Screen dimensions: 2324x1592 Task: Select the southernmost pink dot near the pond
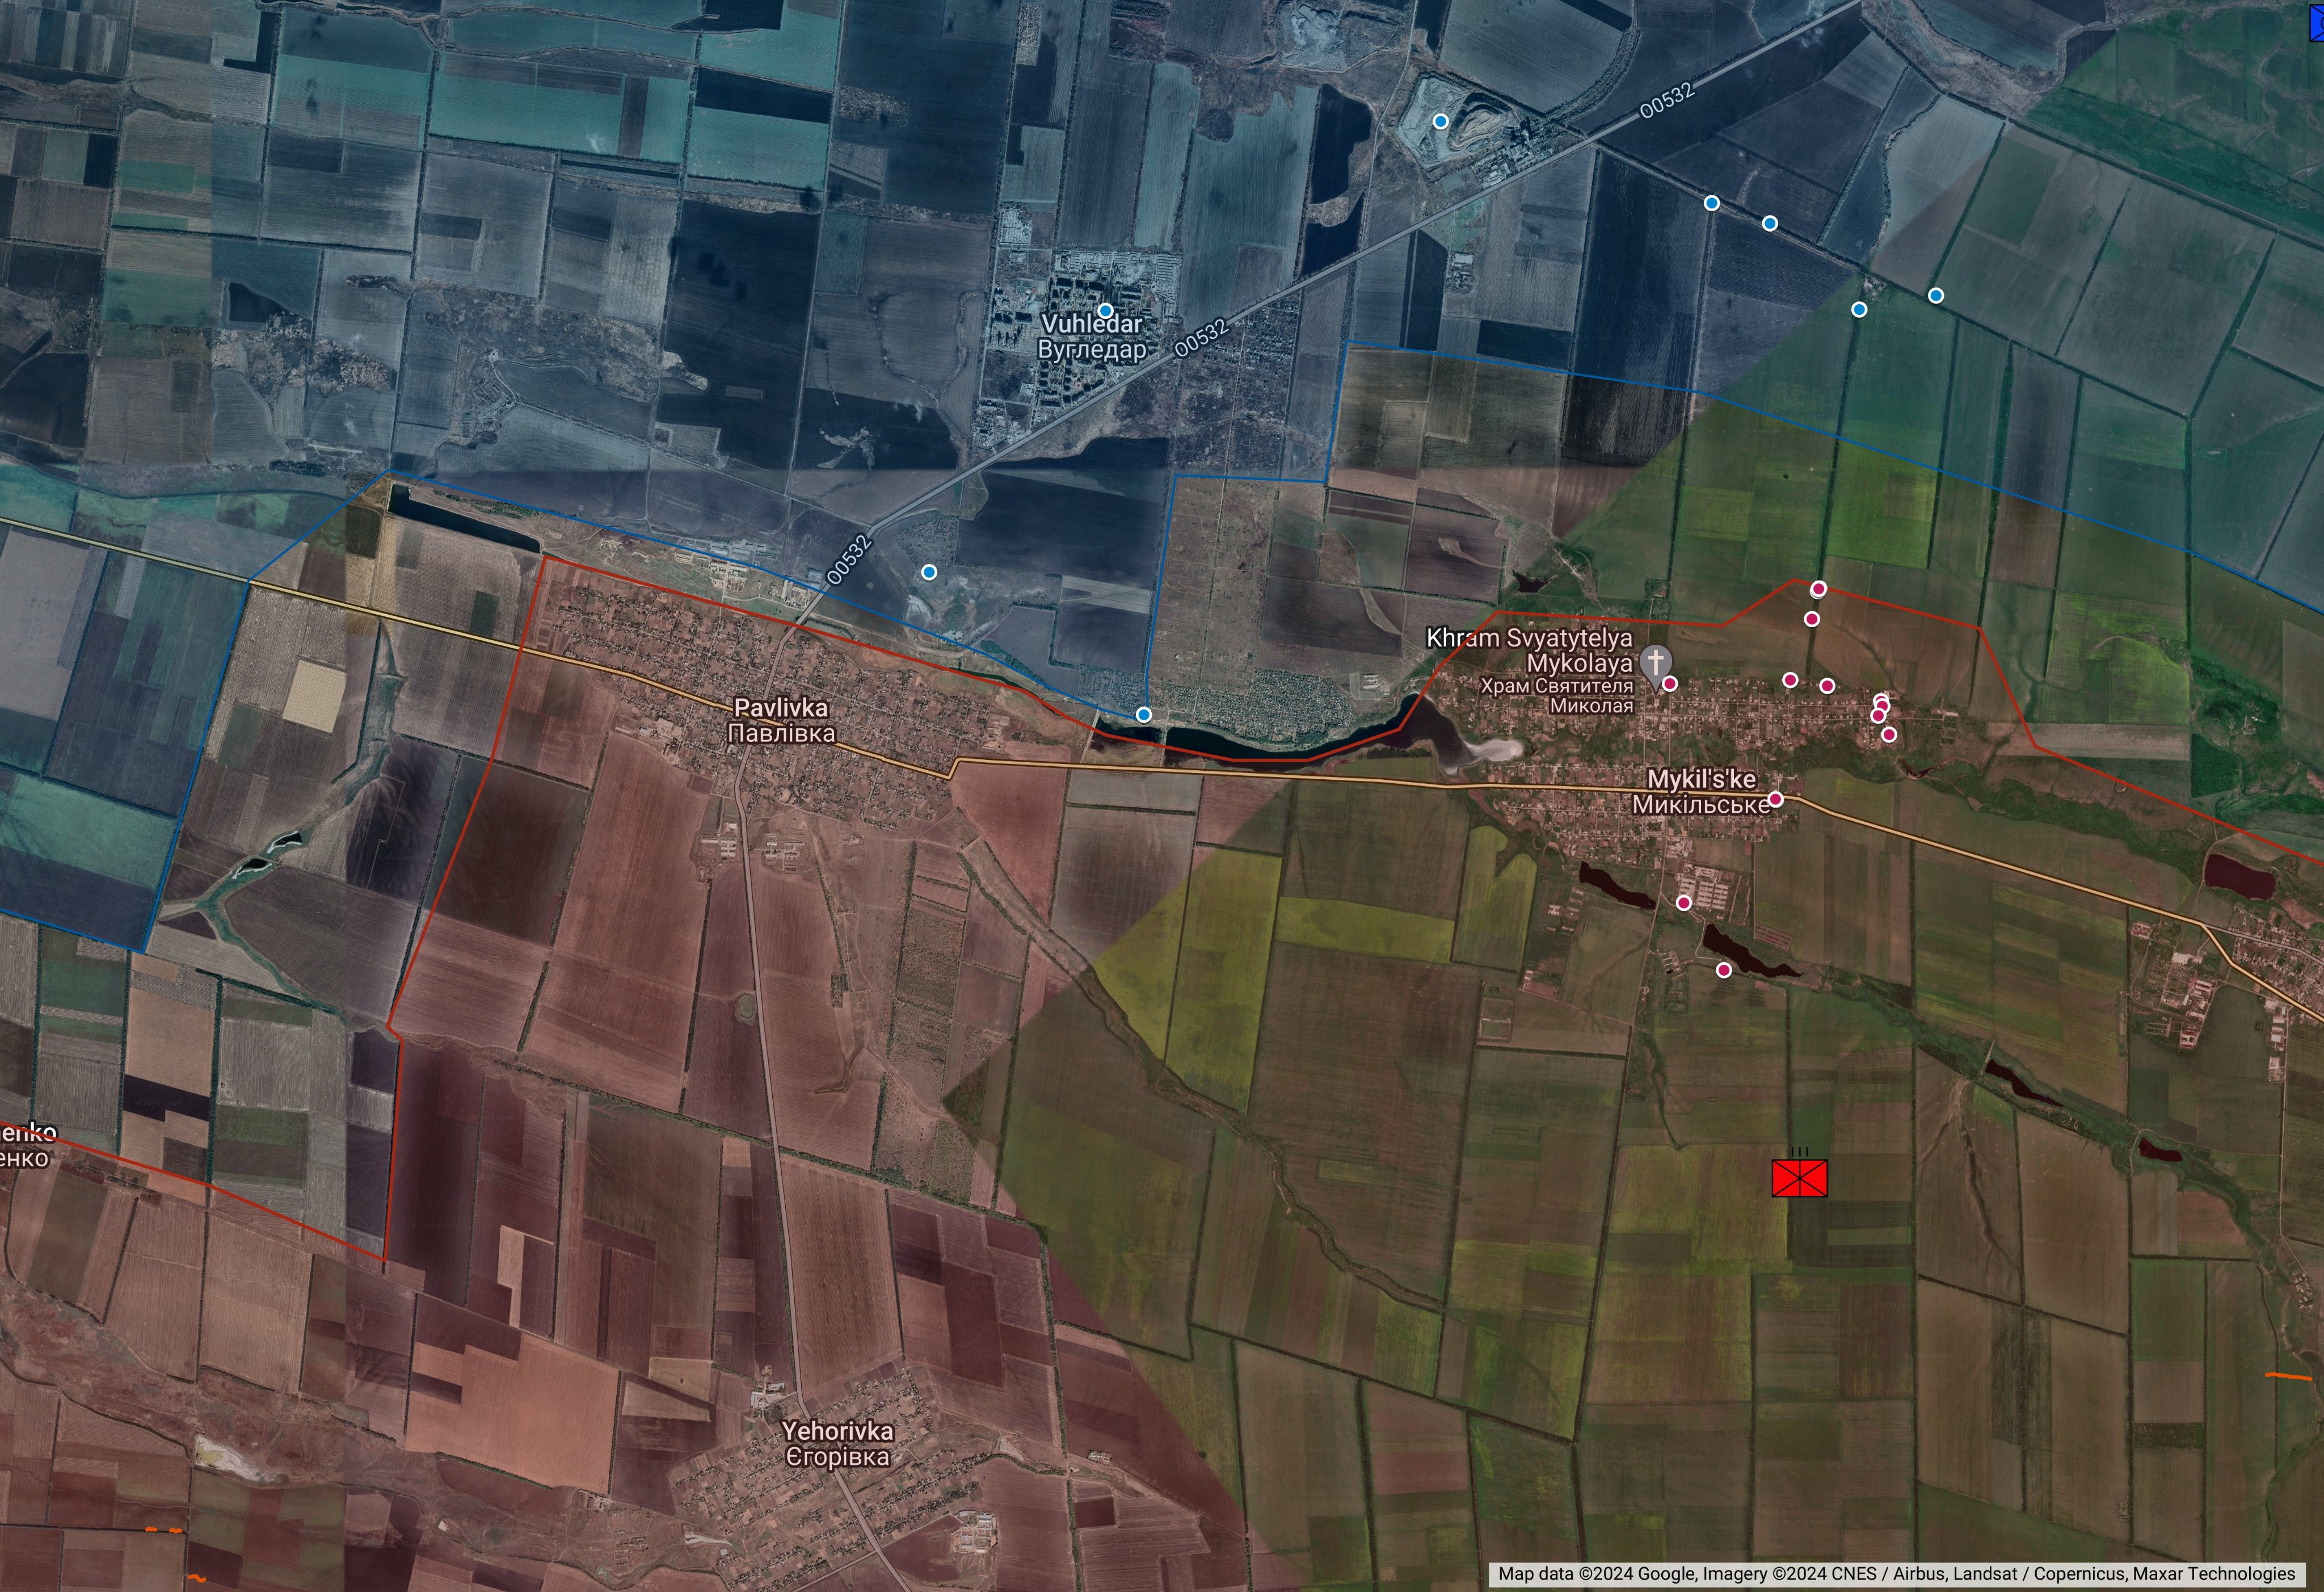pyautogui.click(x=1724, y=970)
